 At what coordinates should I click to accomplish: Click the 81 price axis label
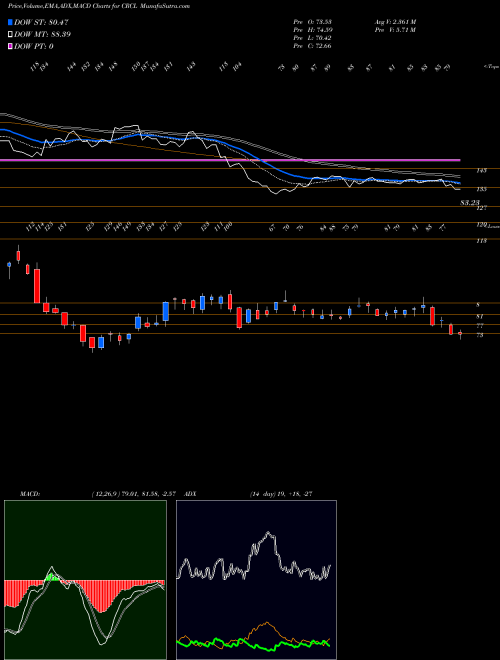click(479, 316)
